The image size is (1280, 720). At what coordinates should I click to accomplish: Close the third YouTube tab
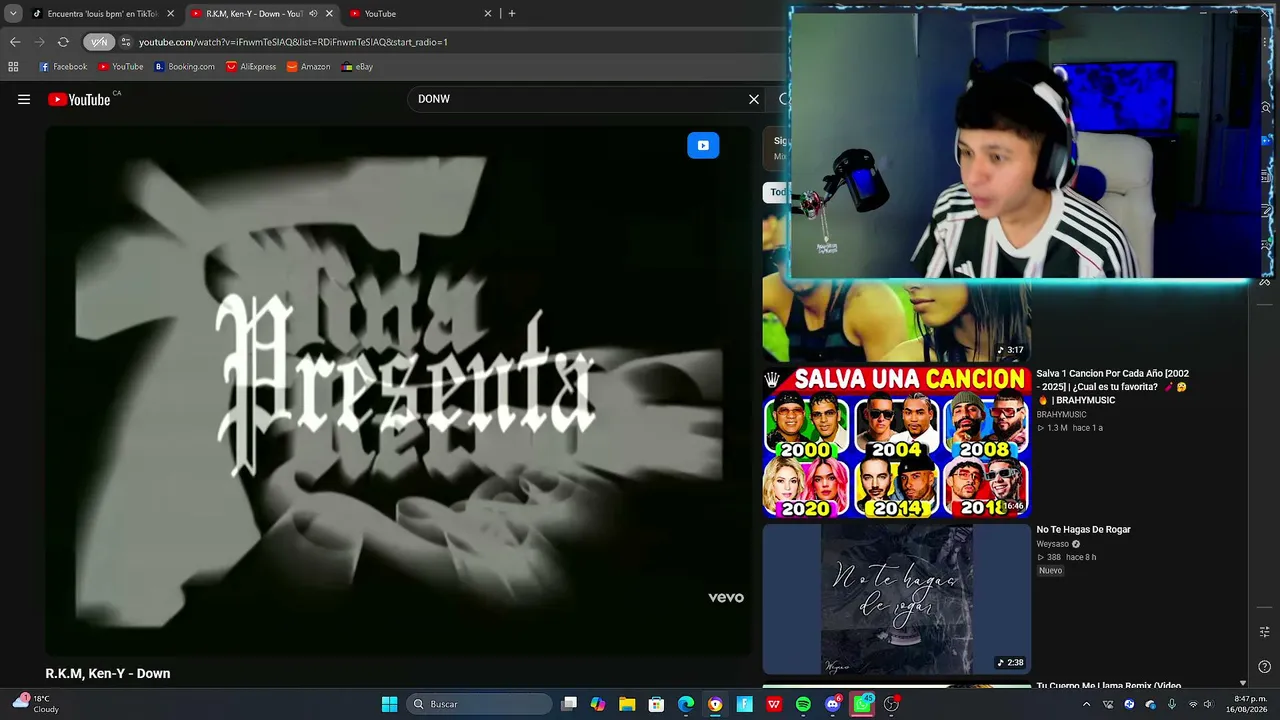(x=488, y=14)
